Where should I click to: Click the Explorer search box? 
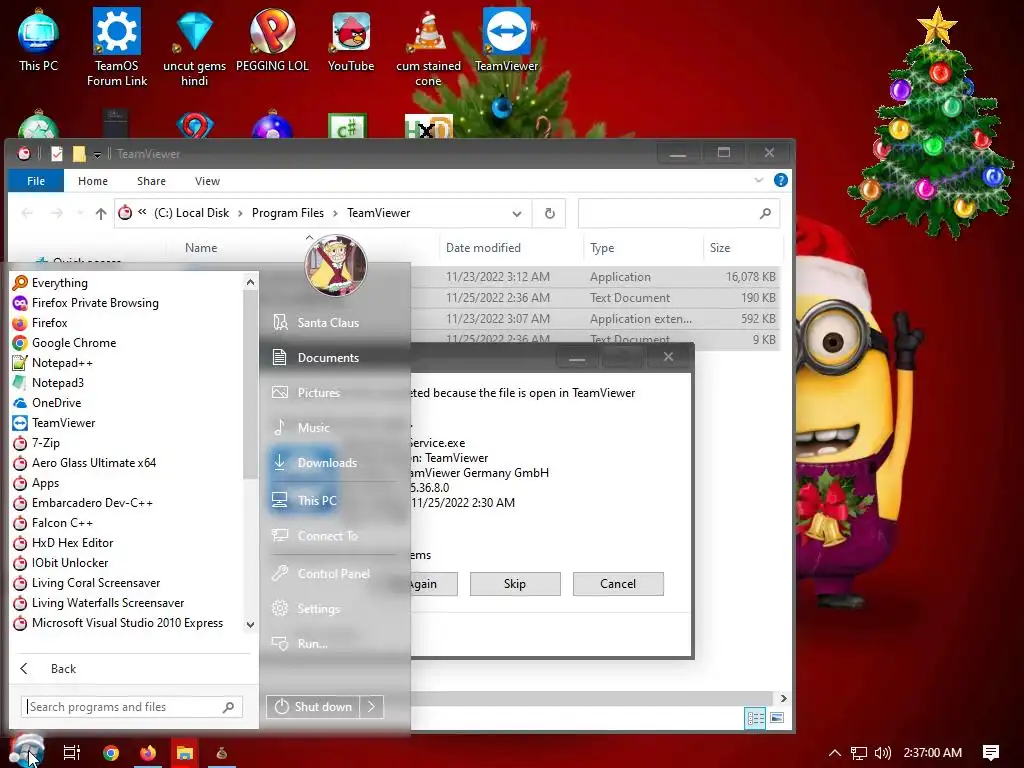pyautogui.click(x=679, y=214)
